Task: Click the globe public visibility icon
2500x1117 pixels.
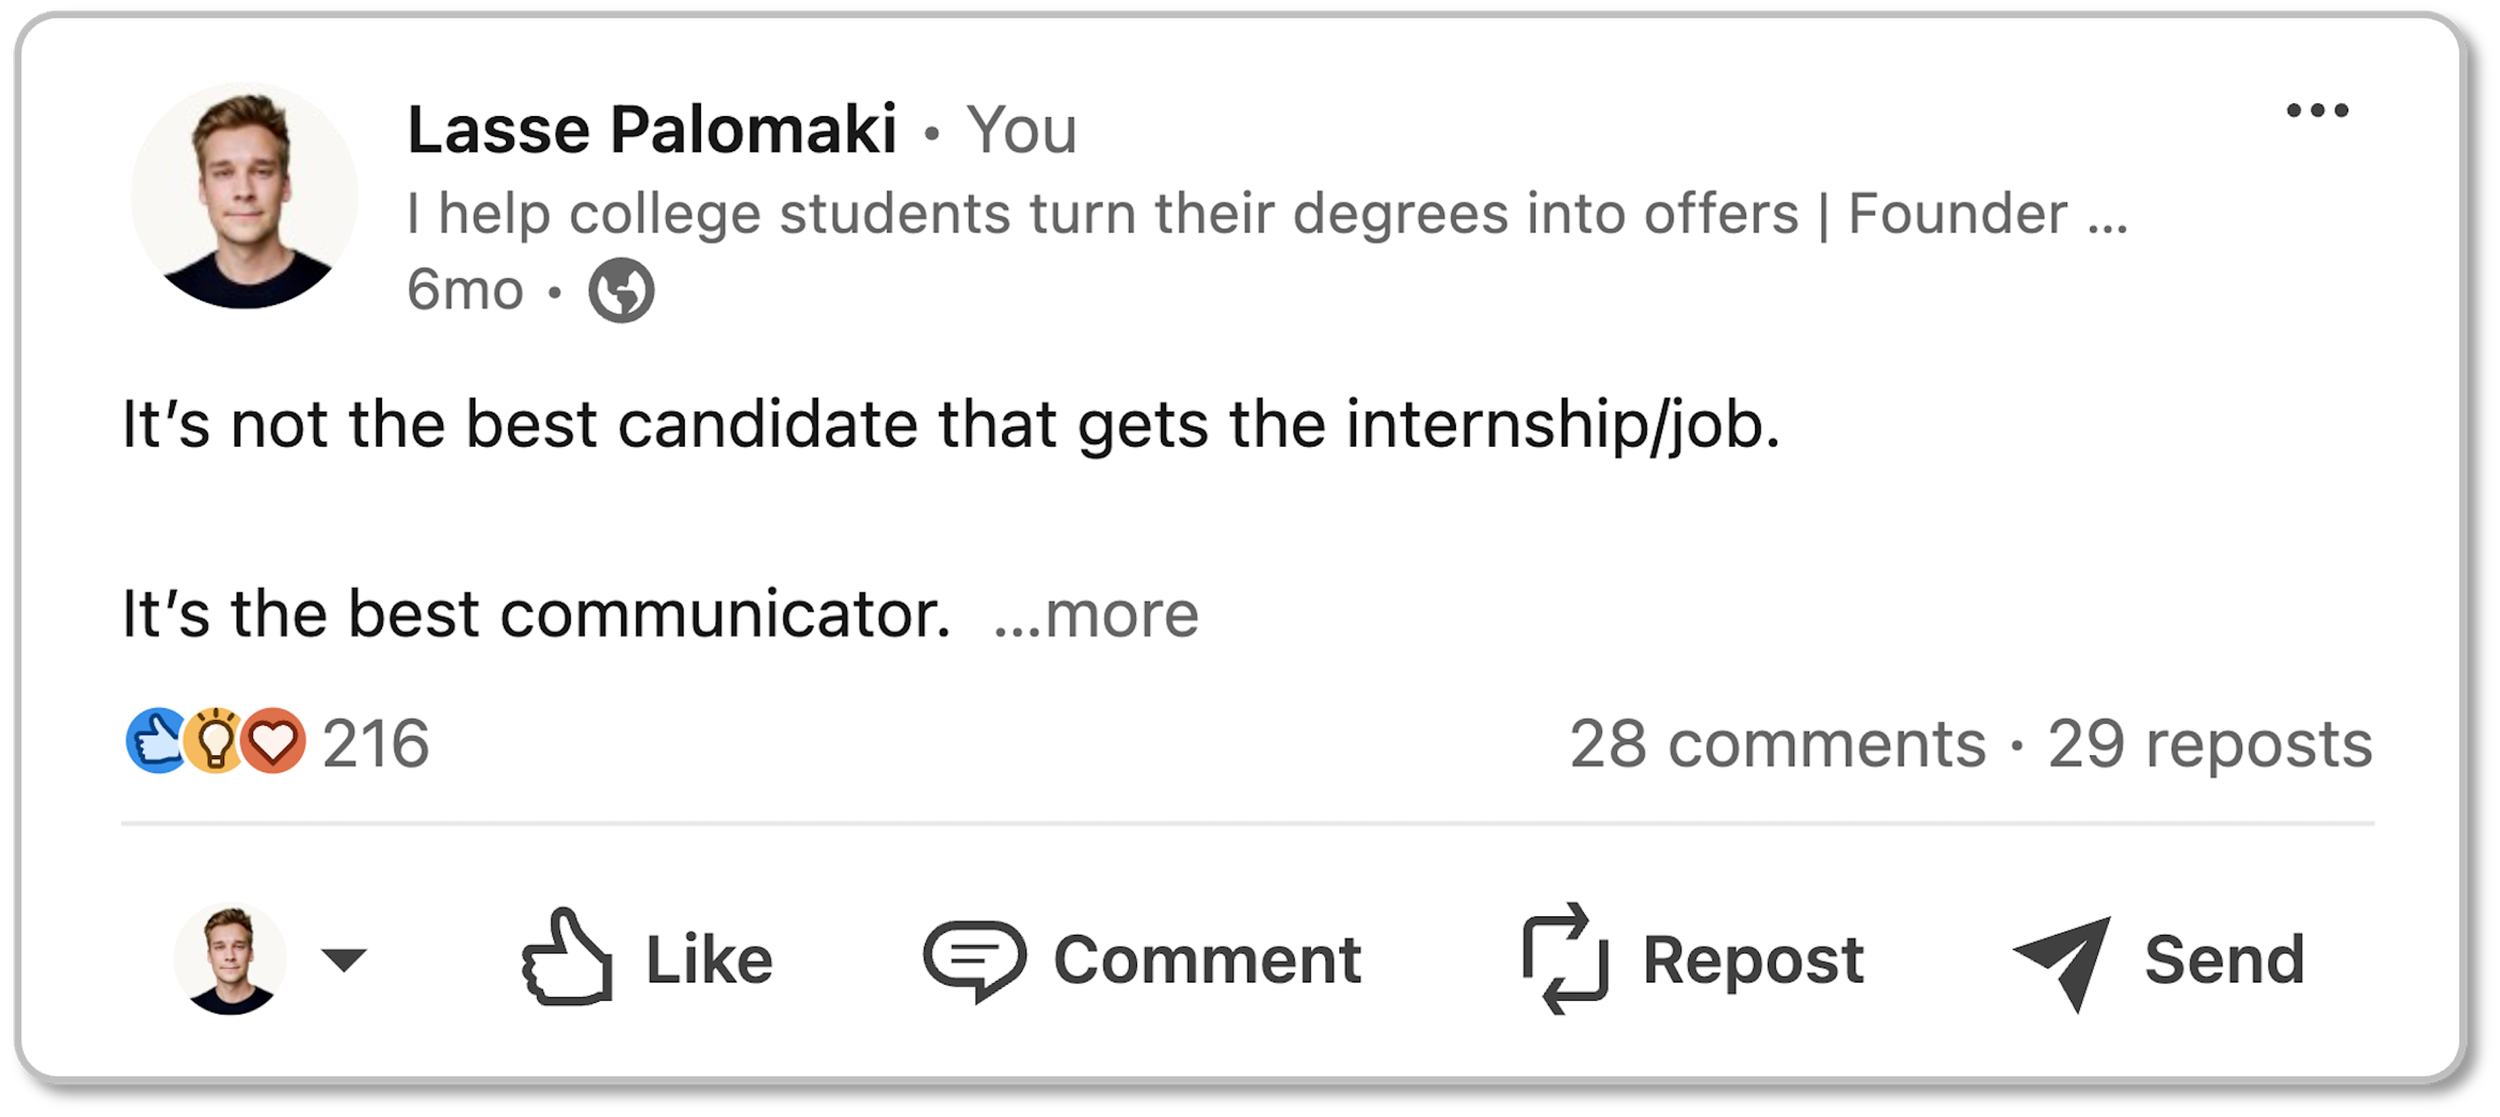Action: 621,291
